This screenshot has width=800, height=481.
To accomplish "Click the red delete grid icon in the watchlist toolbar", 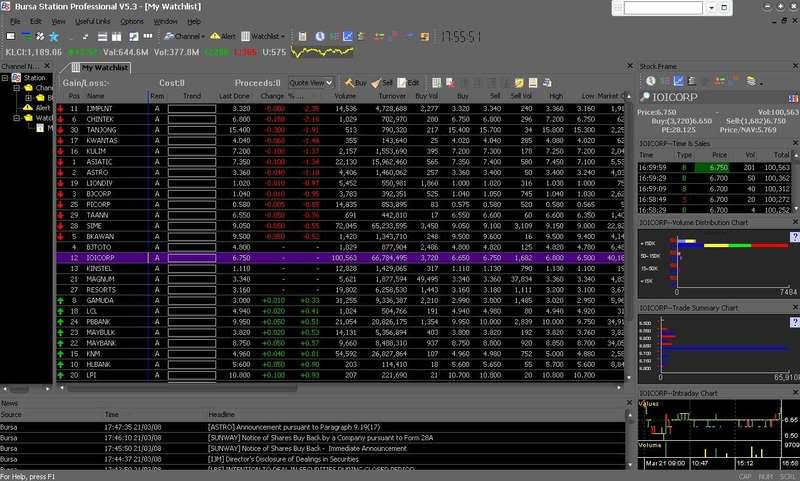I will pos(451,83).
